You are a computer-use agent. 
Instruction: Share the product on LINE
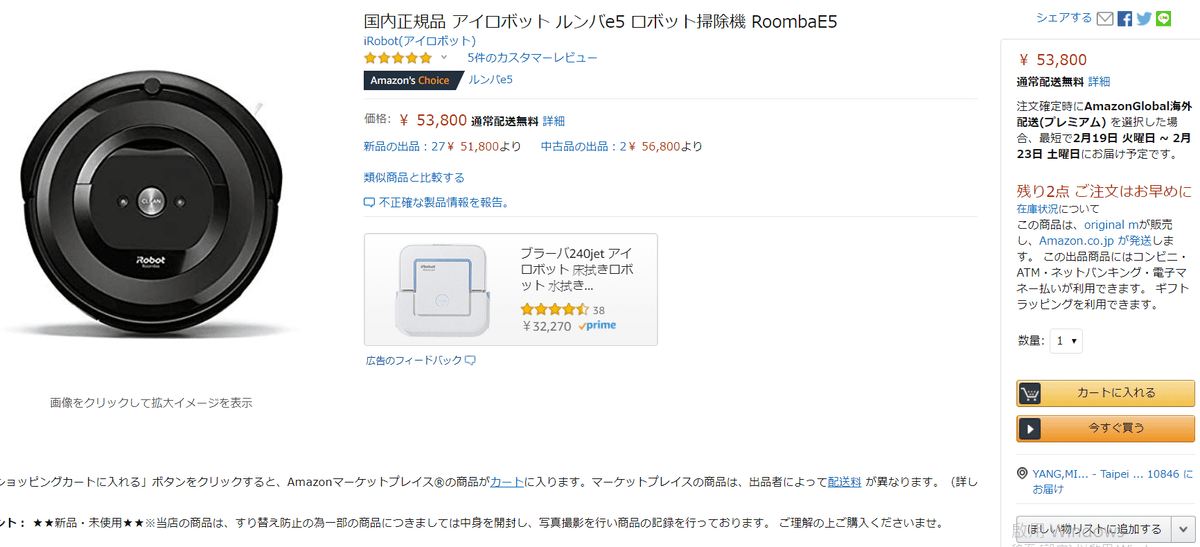(1163, 18)
